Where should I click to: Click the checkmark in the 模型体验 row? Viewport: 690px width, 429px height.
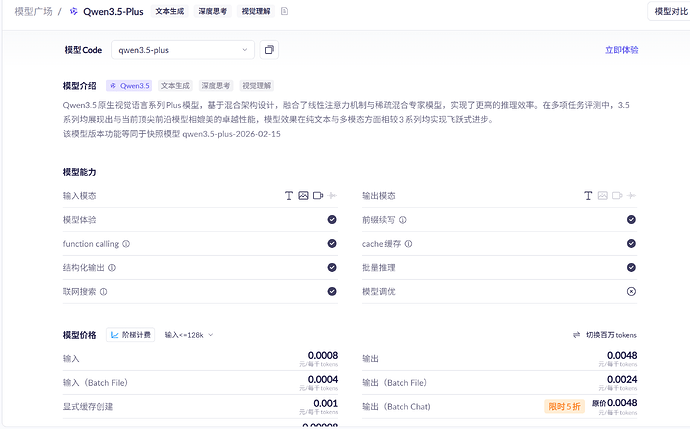331,219
